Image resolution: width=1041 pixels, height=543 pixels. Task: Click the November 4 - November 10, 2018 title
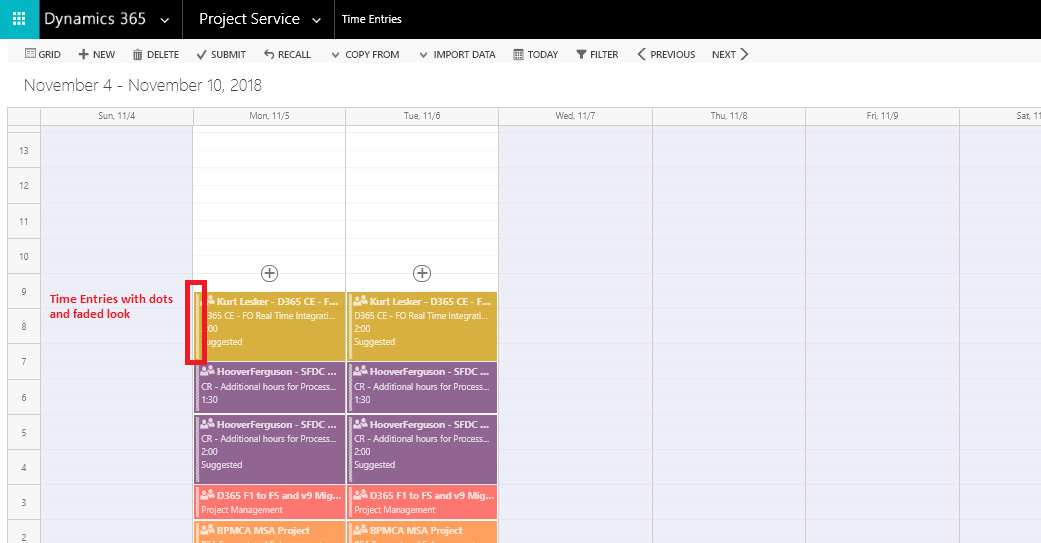click(143, 86)
